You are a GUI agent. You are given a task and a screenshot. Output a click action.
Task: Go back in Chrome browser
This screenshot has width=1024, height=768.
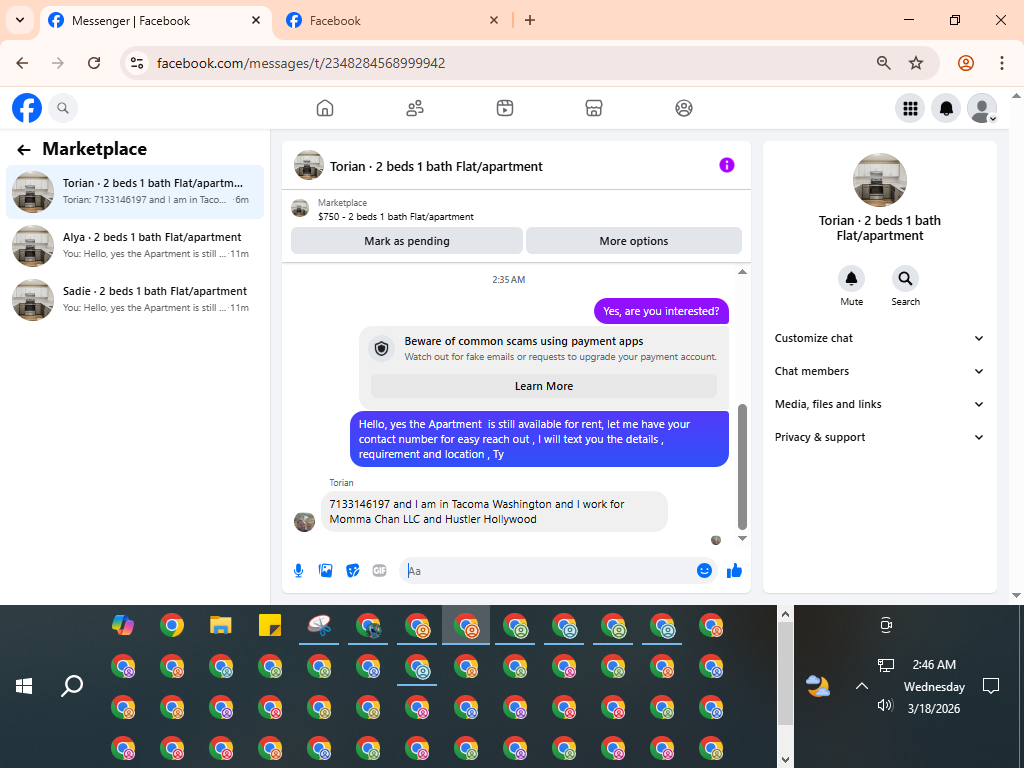tap(22, 63)
